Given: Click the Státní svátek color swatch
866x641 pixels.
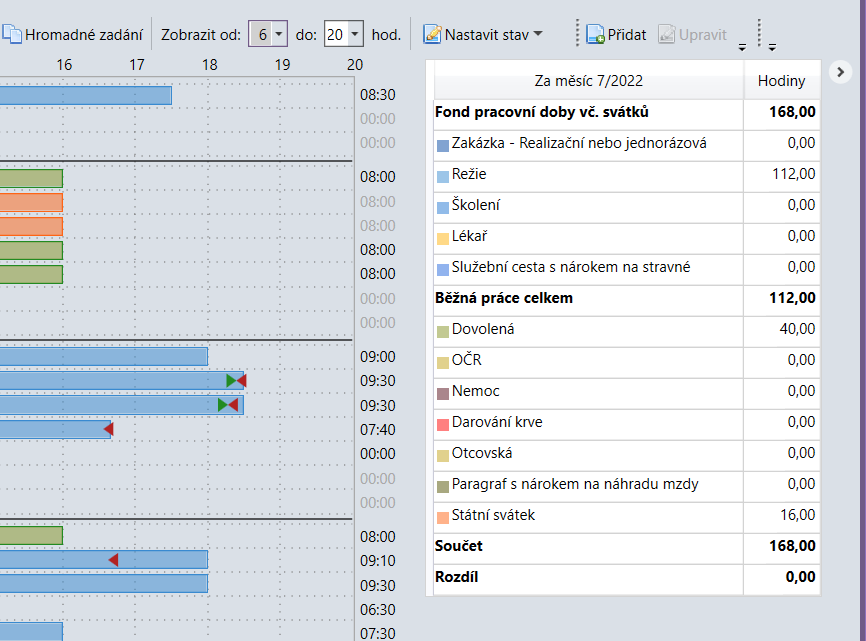Looking at the screenshot, I should [443, 517].
